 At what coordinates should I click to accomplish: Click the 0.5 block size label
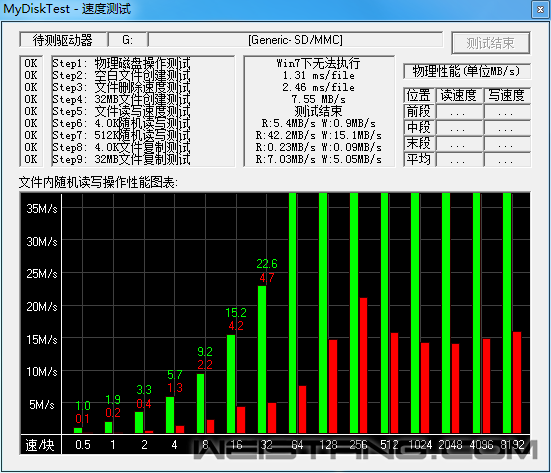point(83,445)
